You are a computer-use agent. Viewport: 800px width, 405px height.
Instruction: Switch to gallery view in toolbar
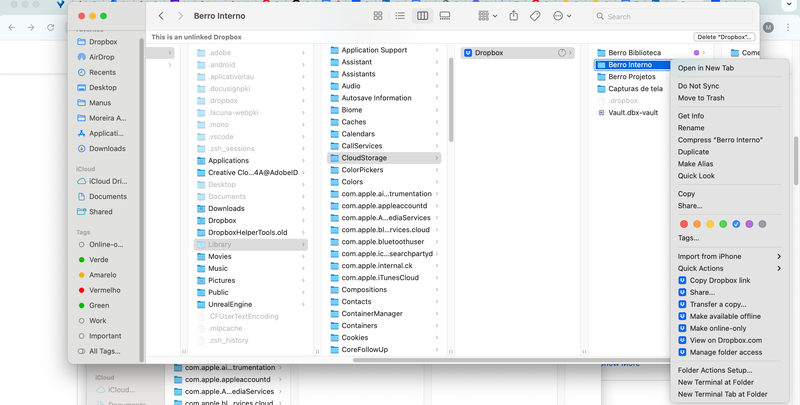click(x=444, y=16)
